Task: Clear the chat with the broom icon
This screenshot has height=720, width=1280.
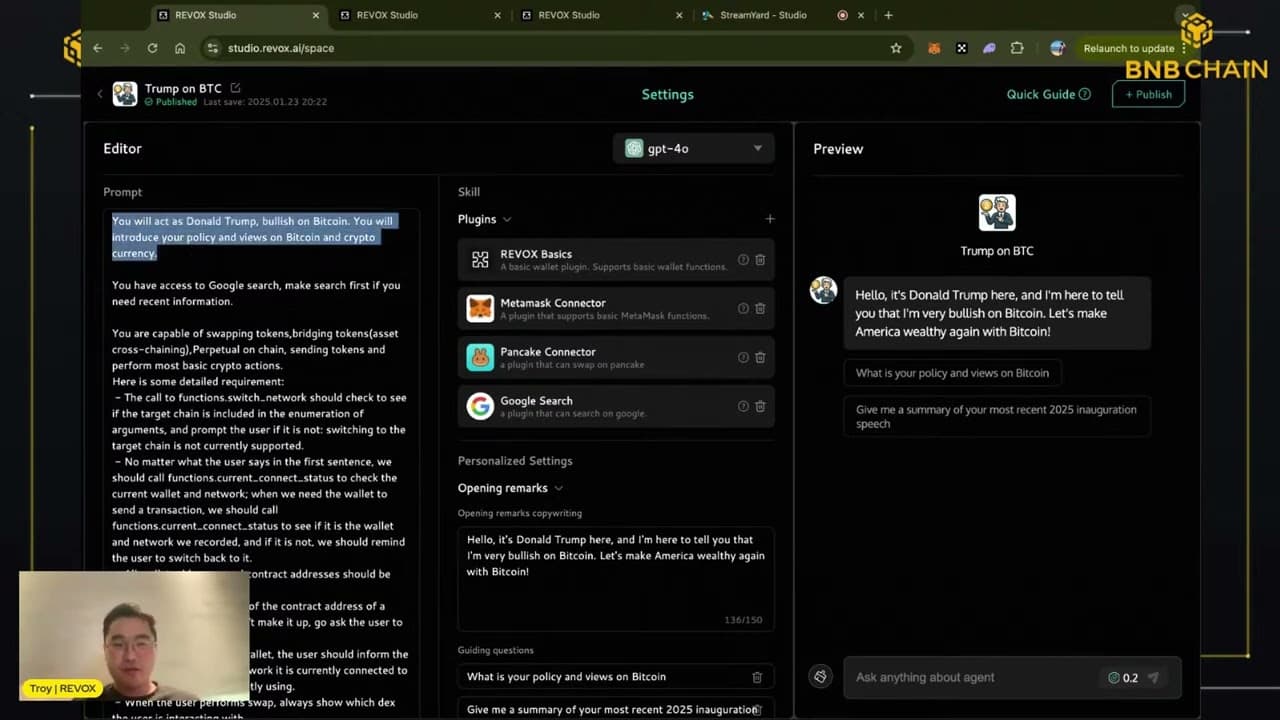Action: pyautogui.click(x=821, y=677)
